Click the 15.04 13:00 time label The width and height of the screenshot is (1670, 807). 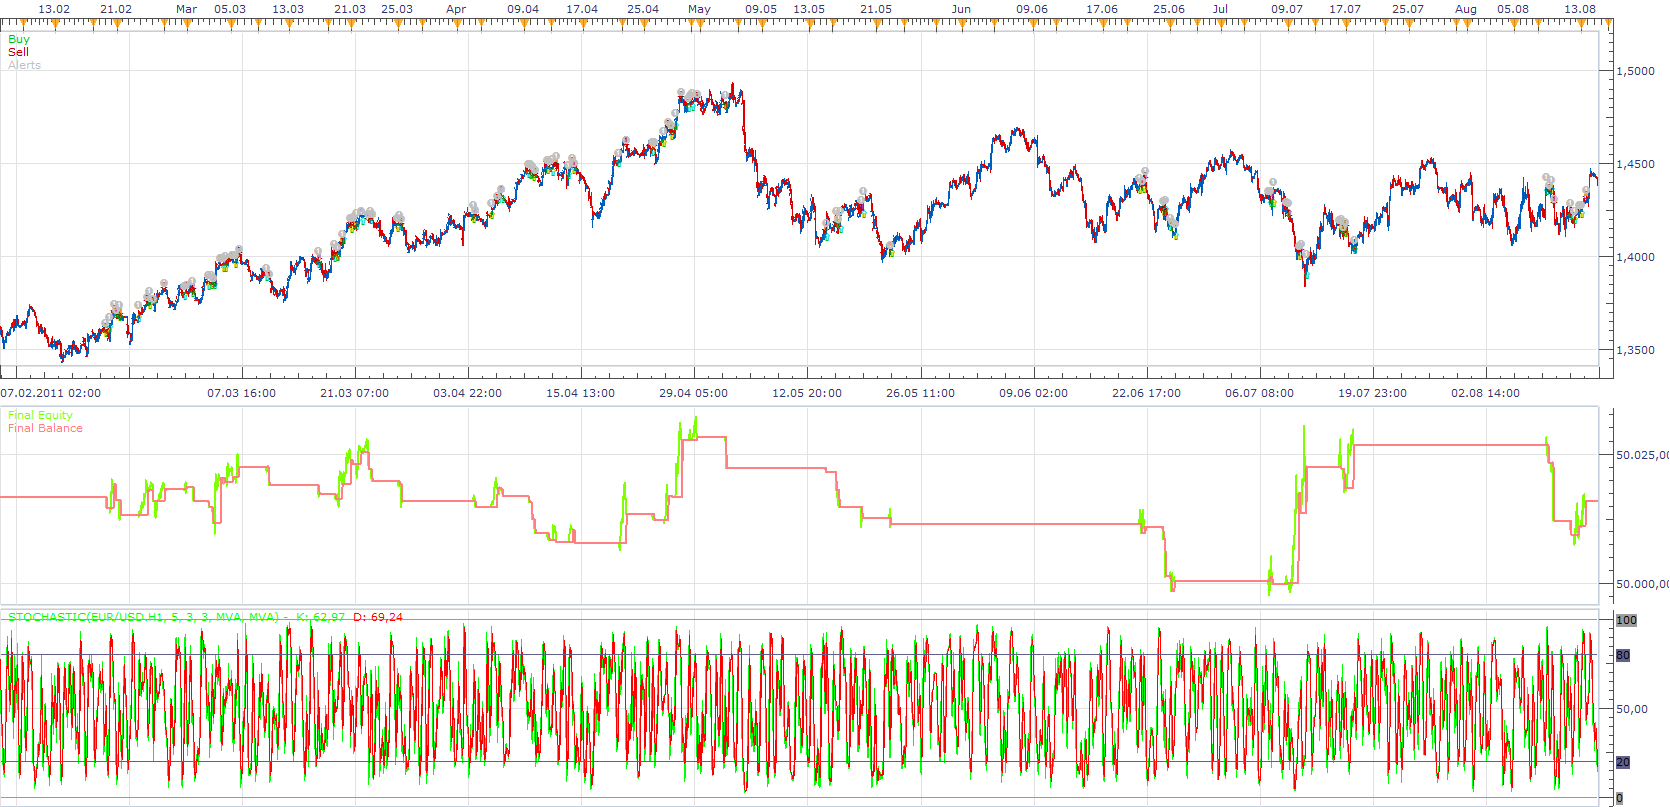tap(581, 393)
